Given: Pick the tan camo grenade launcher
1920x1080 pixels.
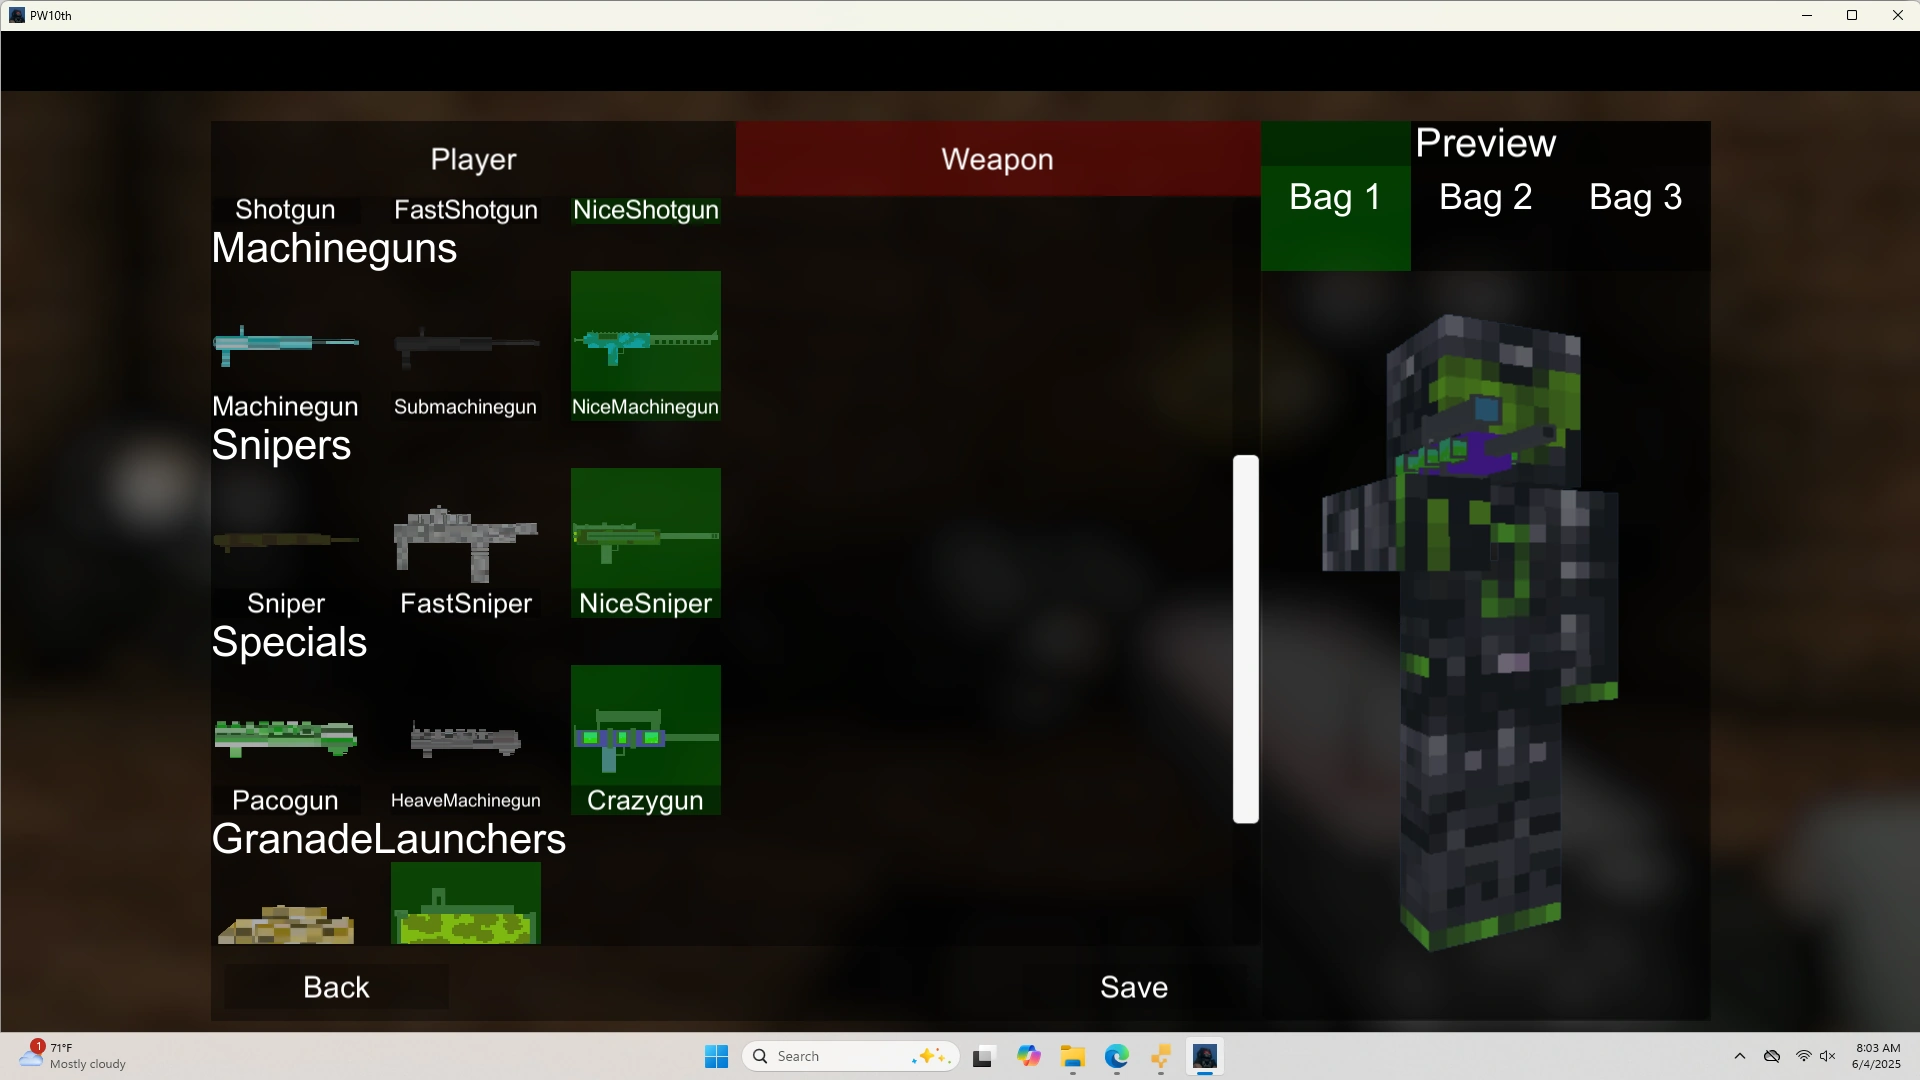Looking at the screenshot, I should 285,922.
